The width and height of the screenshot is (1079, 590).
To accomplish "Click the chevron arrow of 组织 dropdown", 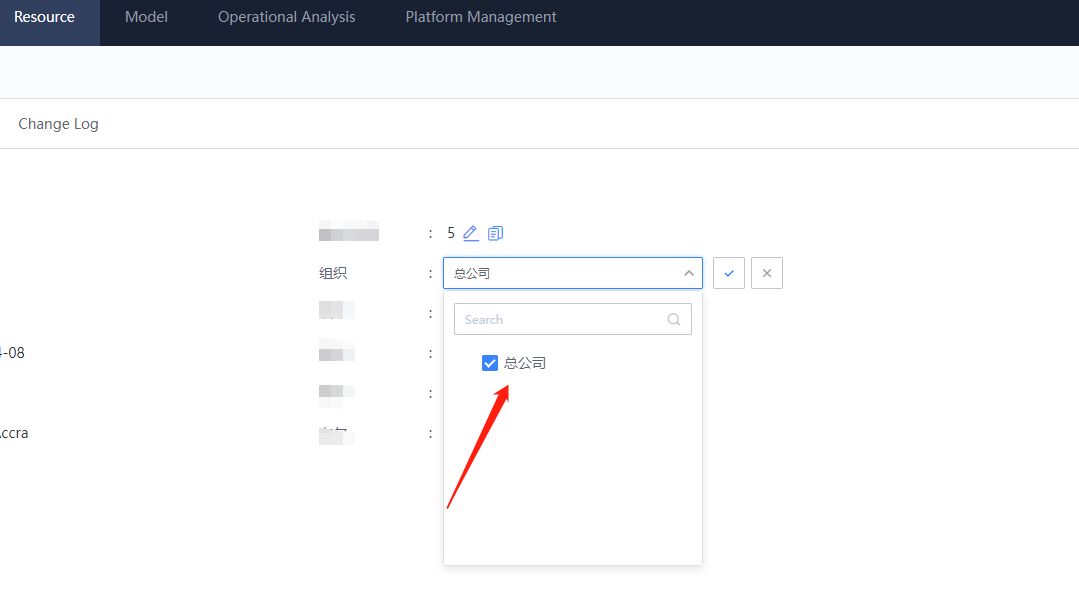I will point(689,273).
